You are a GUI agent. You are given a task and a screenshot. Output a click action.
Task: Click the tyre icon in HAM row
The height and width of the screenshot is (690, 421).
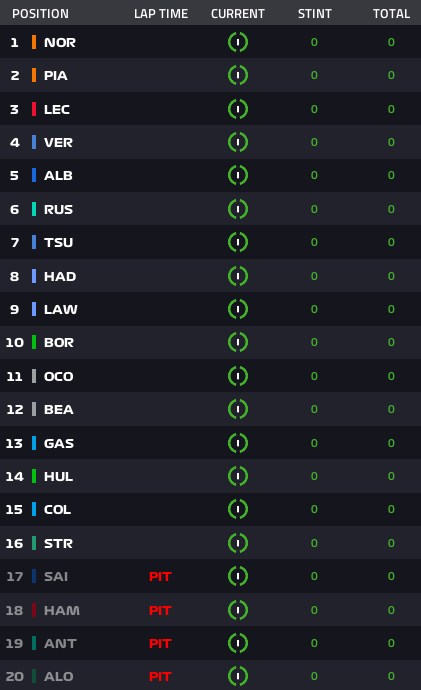[238, 610]
